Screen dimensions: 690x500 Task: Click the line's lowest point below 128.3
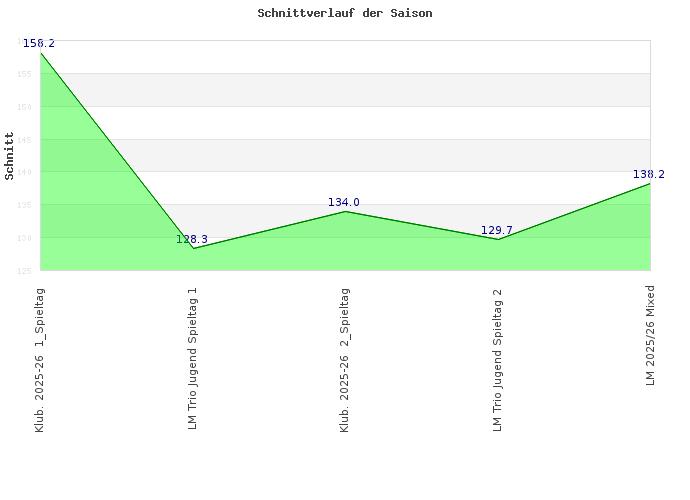click(x=193, y=248)
